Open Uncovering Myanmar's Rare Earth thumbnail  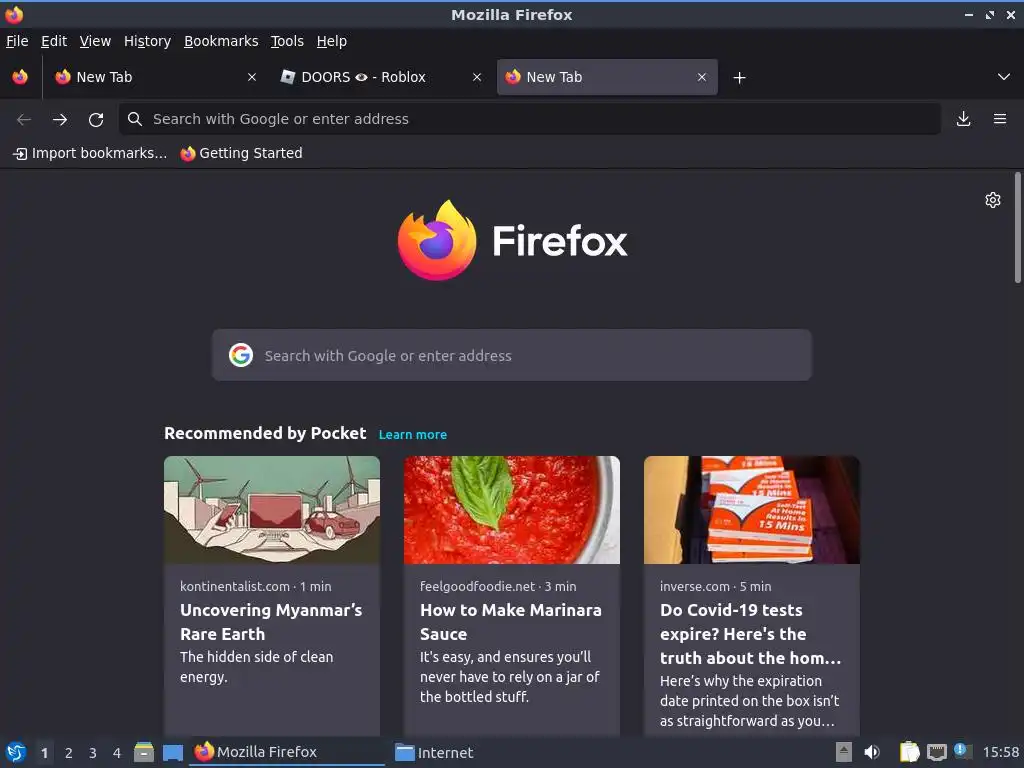pos(272,510)
